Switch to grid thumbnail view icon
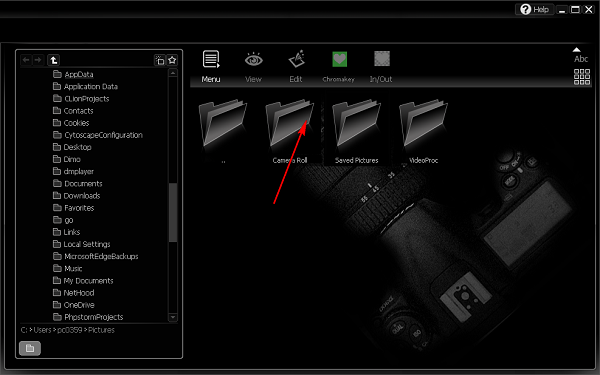Image resolution: width=600 pixels, height=375 pixels. click(x=582, y=77)
